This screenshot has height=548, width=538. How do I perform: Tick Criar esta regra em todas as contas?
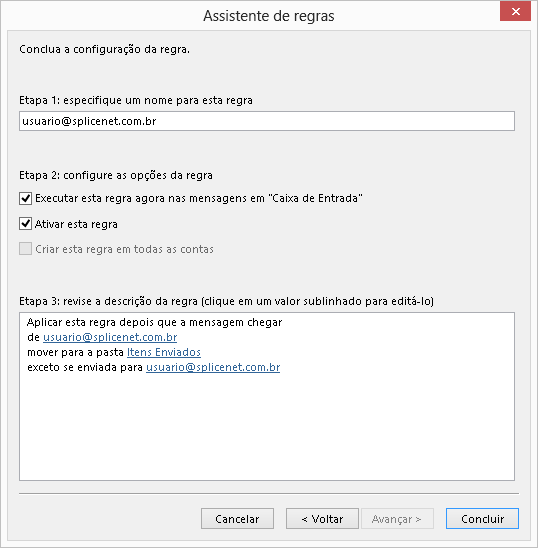pyautogui.click(x=26, y=249)
